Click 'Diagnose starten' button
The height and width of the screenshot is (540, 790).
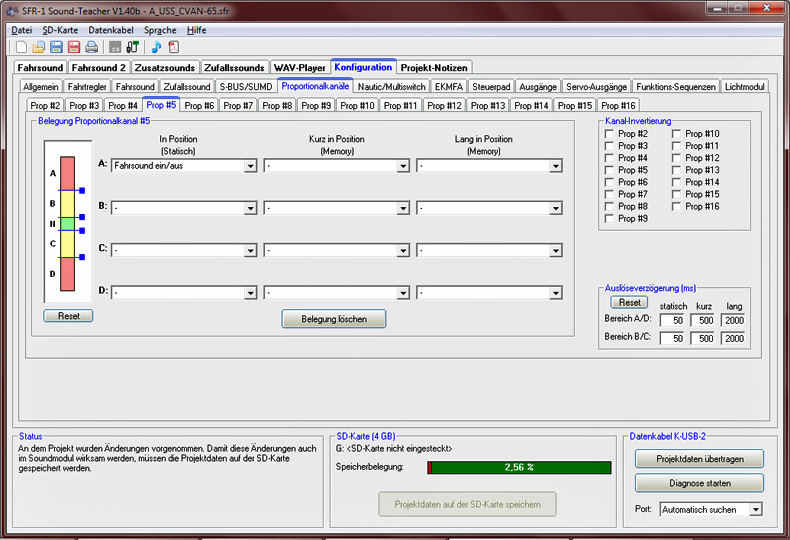(x=700, y=483)
